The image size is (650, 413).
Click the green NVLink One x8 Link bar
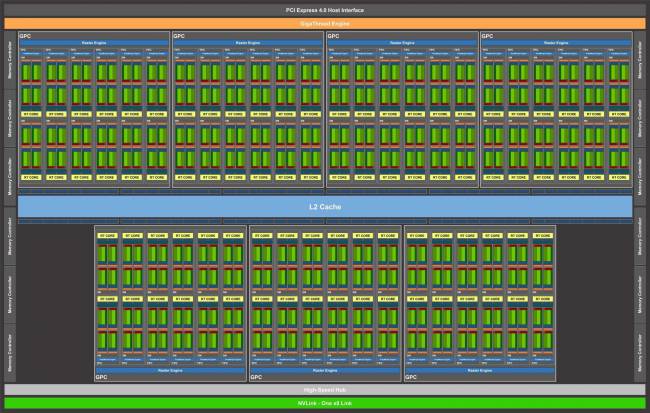pyautogui.click(x=325, y=403)
